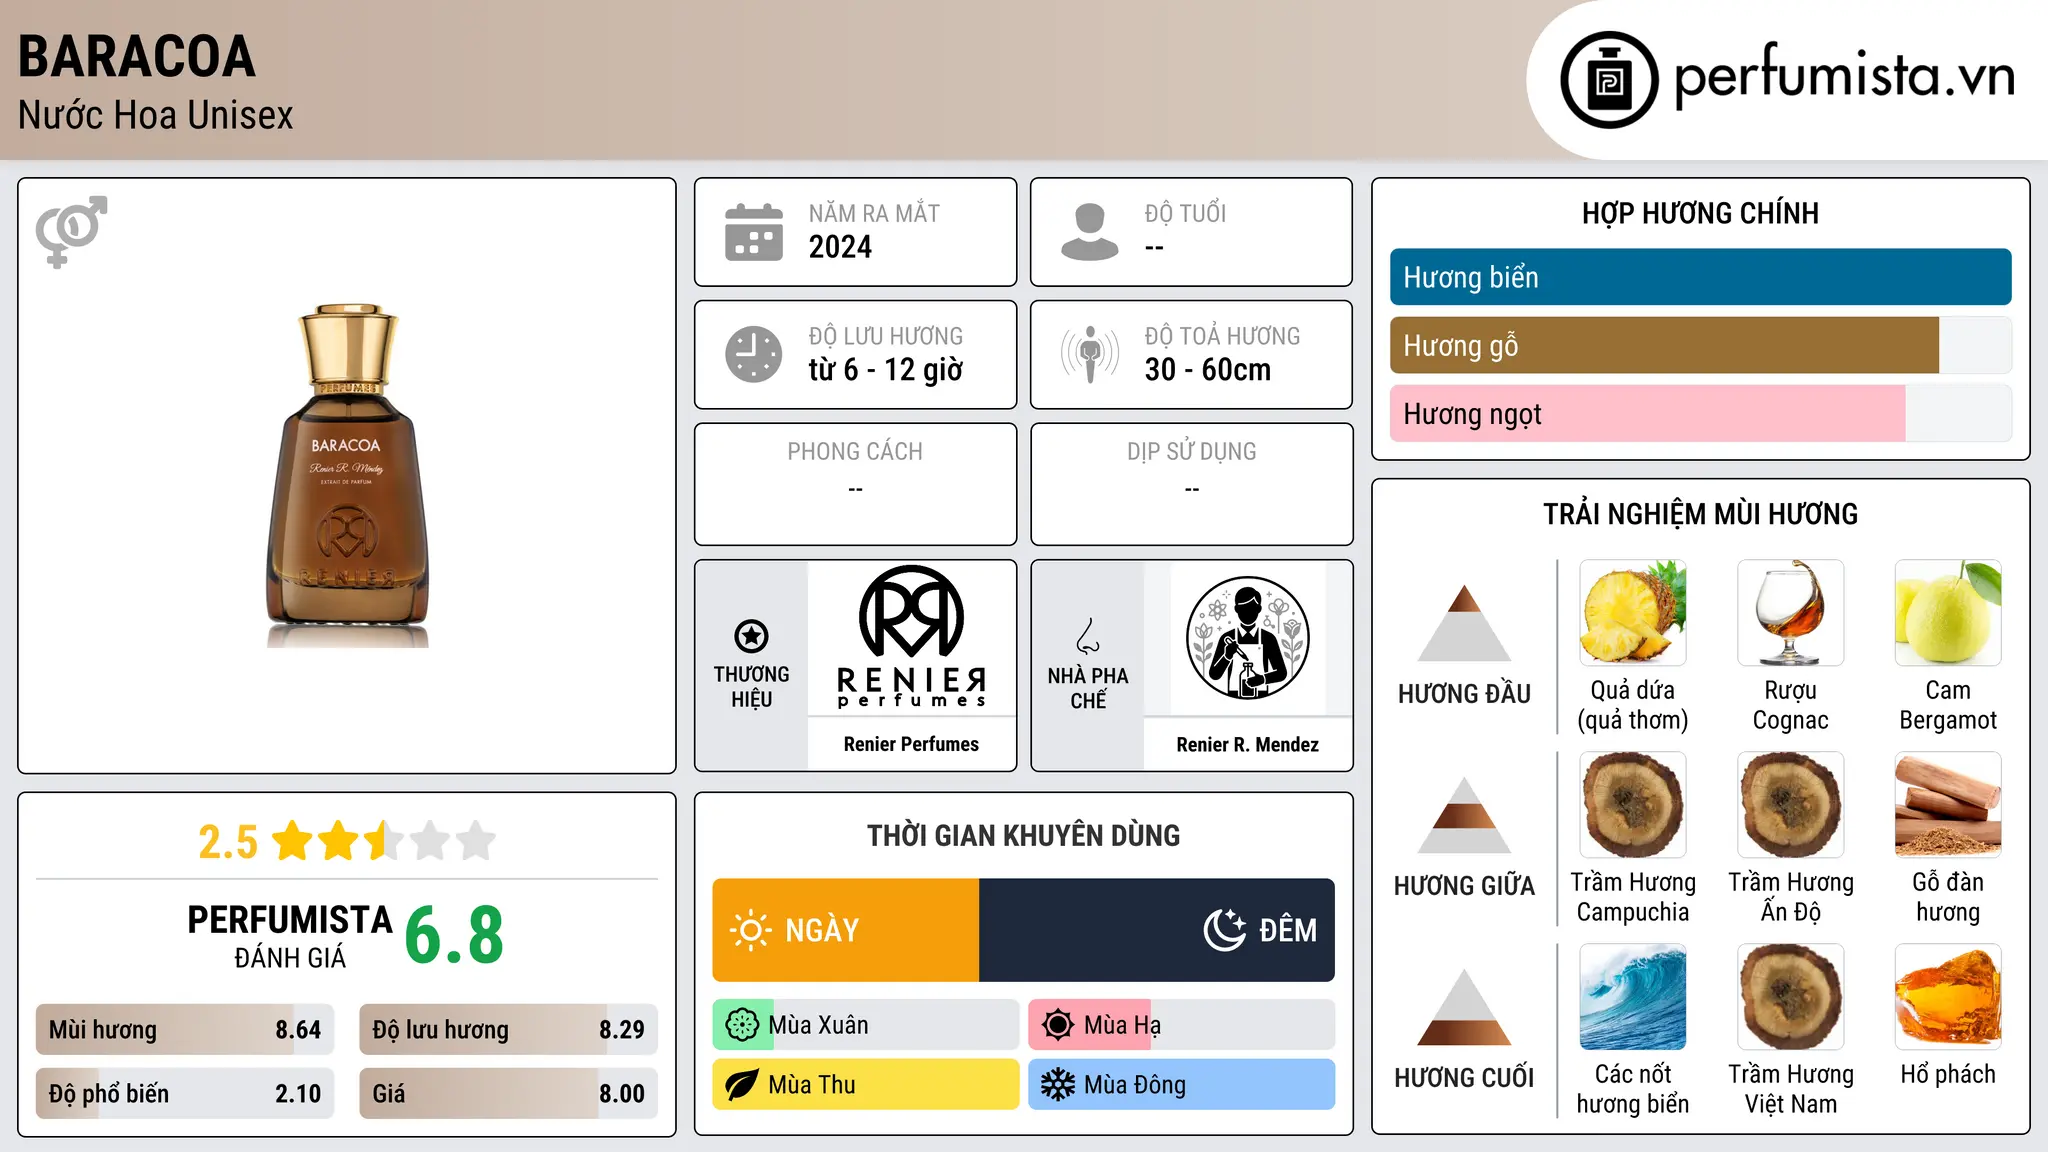Image resolution: width=2048 pixels, height=1152 pixels.
Task: Click the unisex gender symbol icon
Action: (x=71, y=231)
